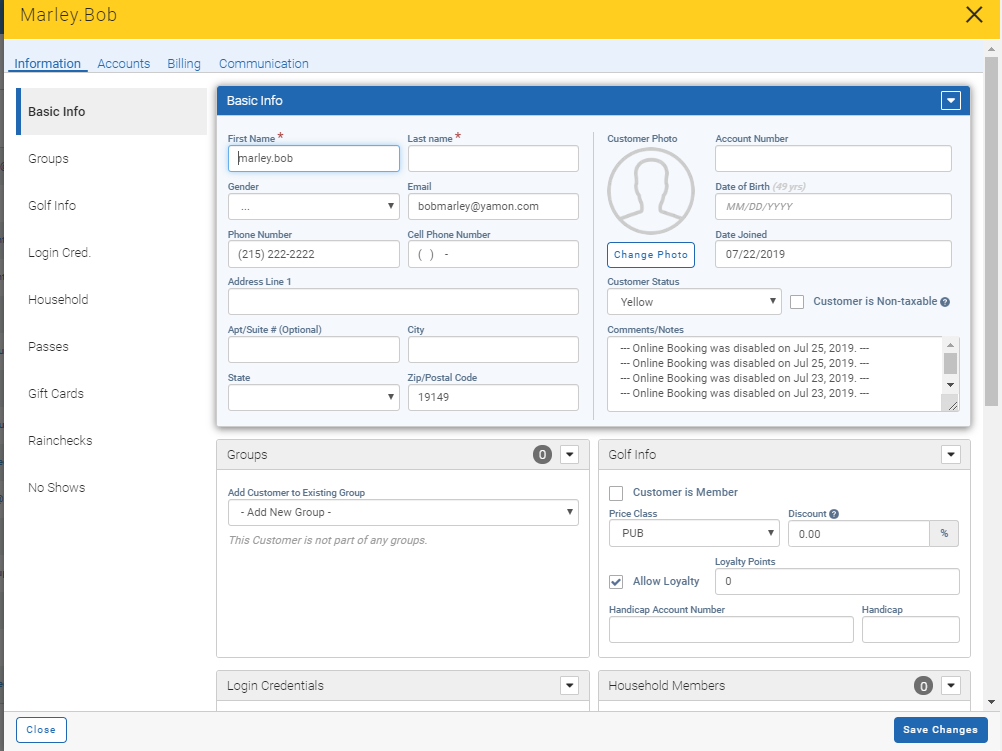Viewport: 1002px width, 751px height.
Task: Click the Handicap Account Number field
Action: tap(731, 630)
